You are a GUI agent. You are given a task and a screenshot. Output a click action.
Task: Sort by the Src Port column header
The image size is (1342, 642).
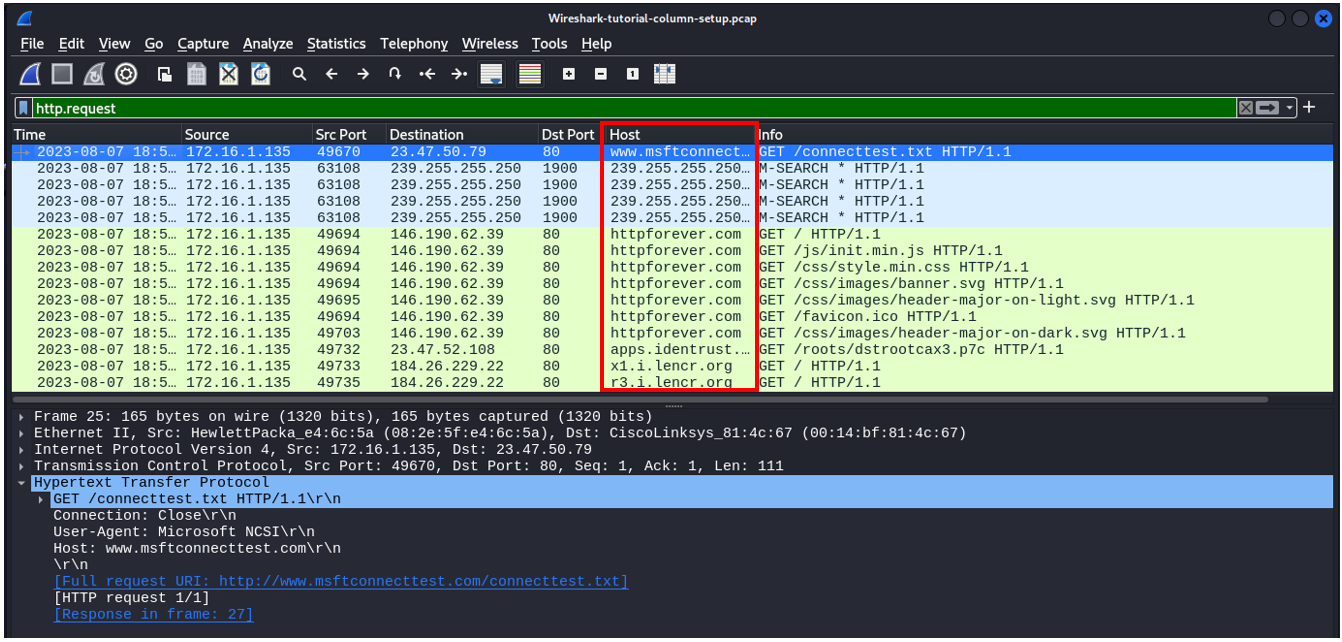pyautogui.click(x=349, y=134)
